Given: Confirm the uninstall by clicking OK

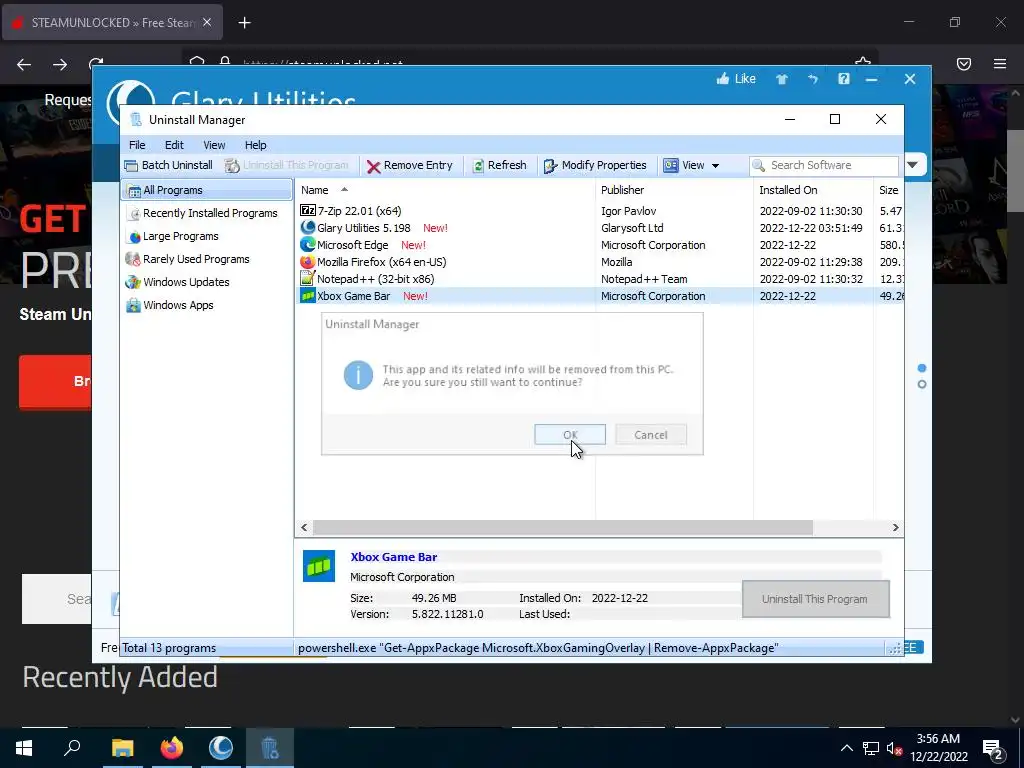Looking at the screenshot, I should click(x=569, y=435).
